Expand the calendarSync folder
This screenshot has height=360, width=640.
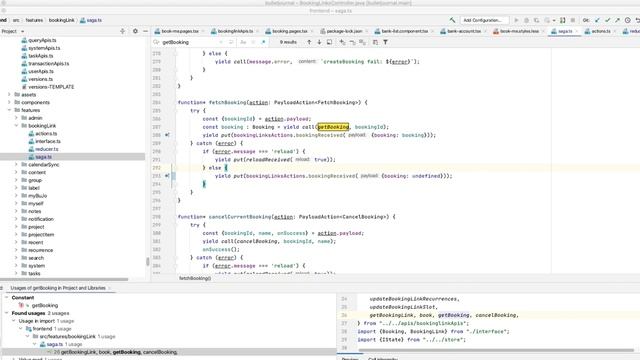16,164
